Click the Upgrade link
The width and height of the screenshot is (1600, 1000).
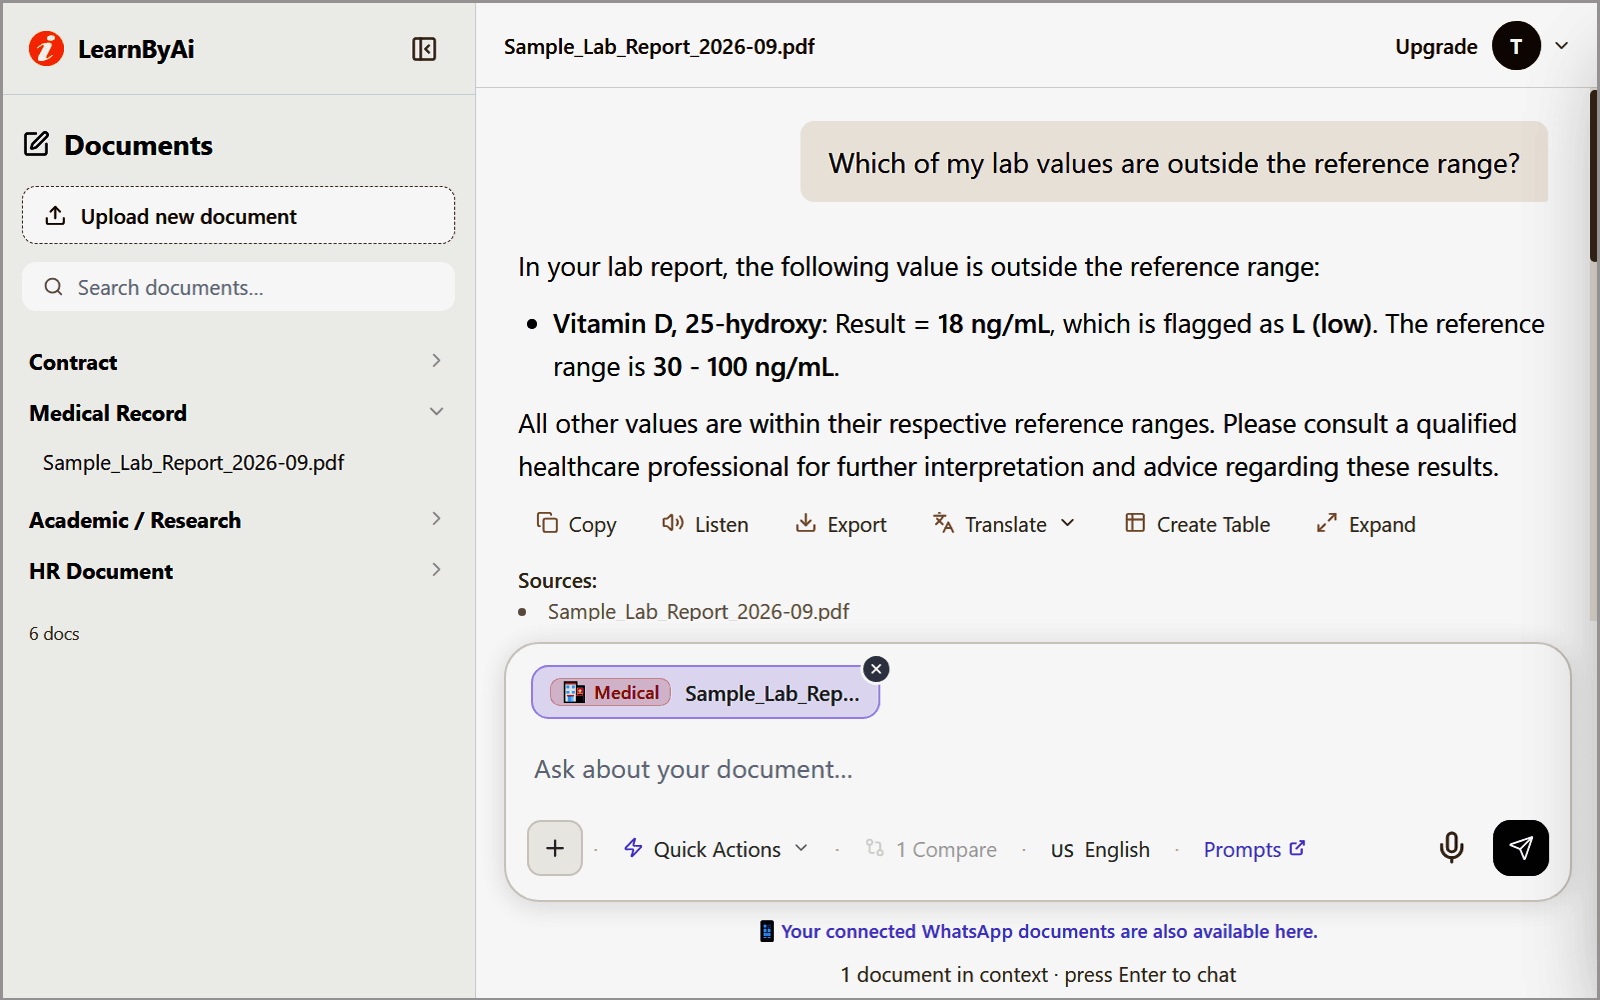point(1436,47)
